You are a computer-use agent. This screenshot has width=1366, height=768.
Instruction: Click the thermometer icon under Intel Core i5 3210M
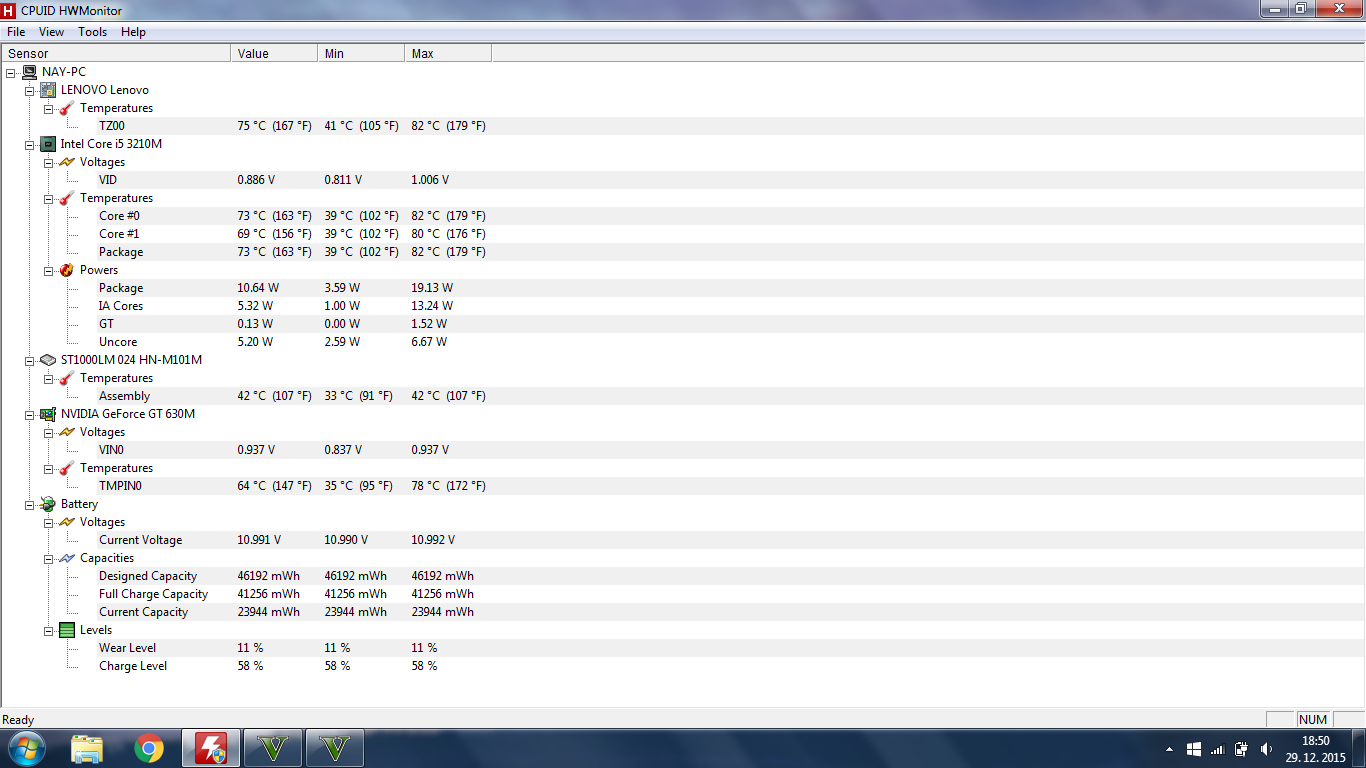[67, 198]
